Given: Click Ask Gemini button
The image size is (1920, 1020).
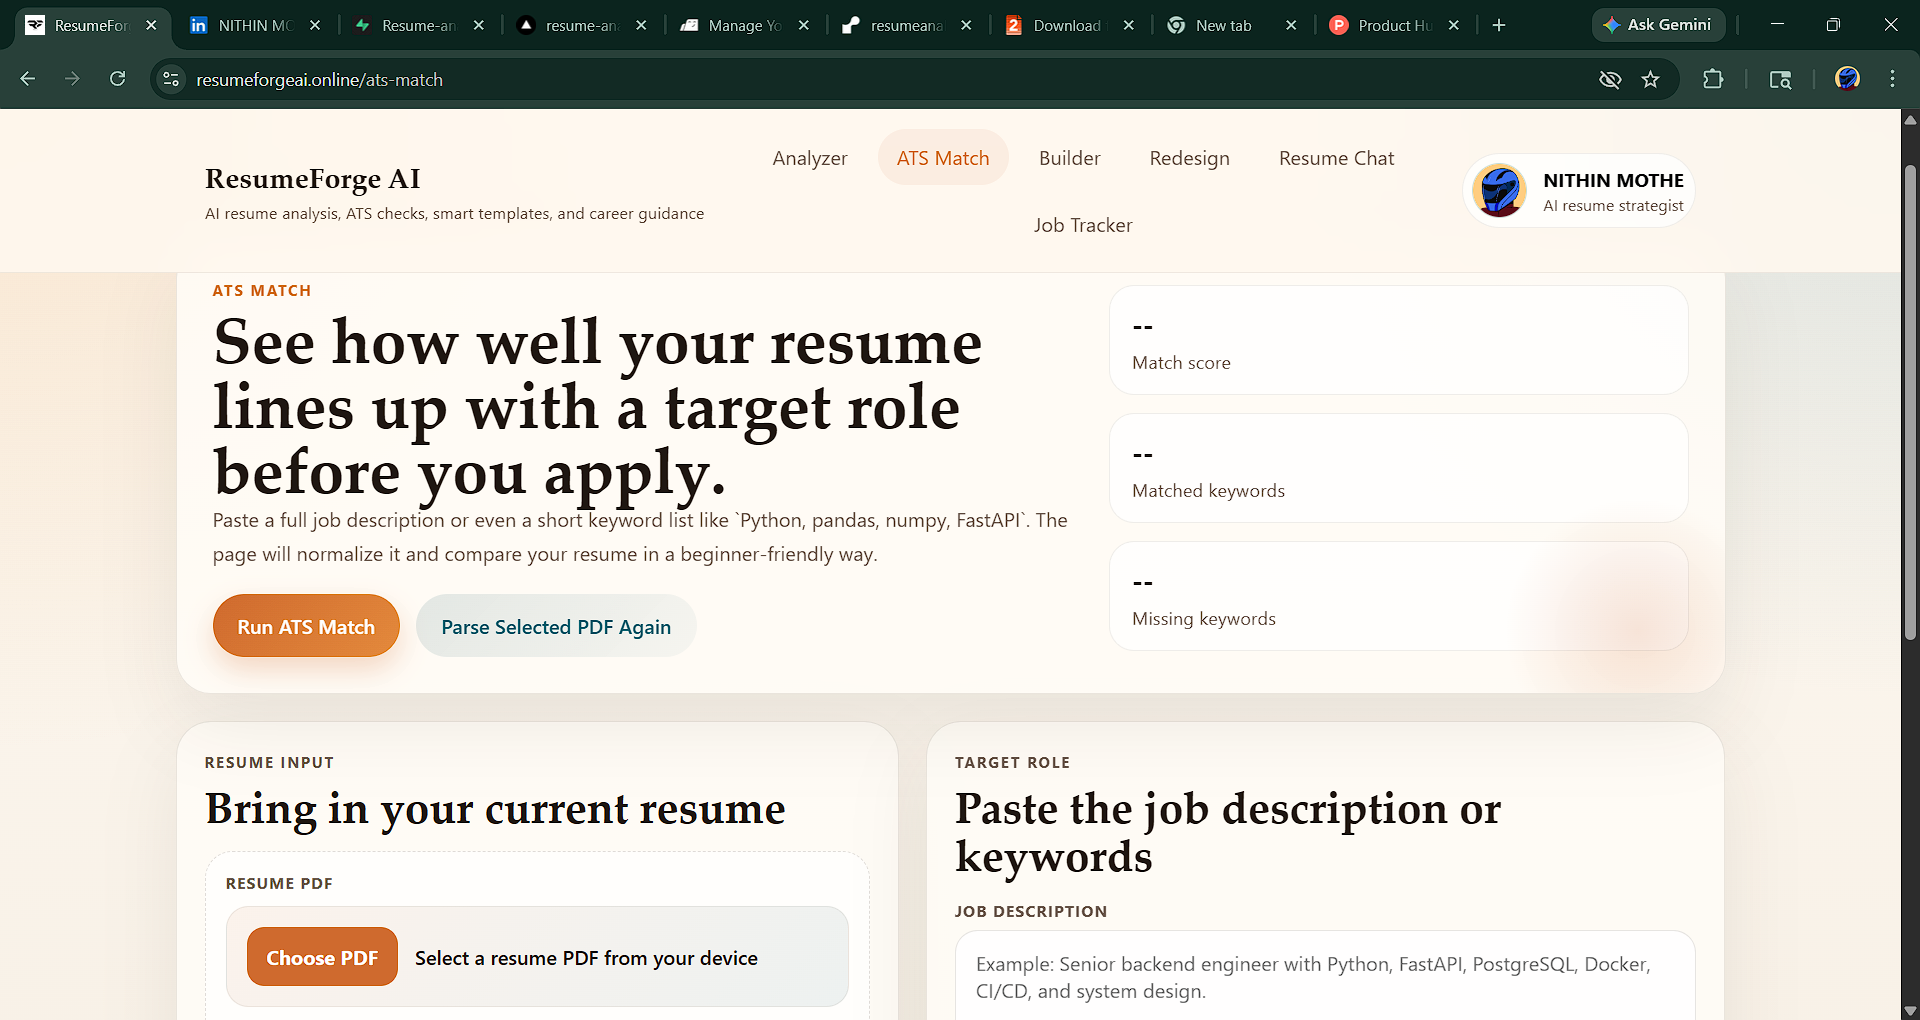Looking at the screenshot, I should [1658, 25].
